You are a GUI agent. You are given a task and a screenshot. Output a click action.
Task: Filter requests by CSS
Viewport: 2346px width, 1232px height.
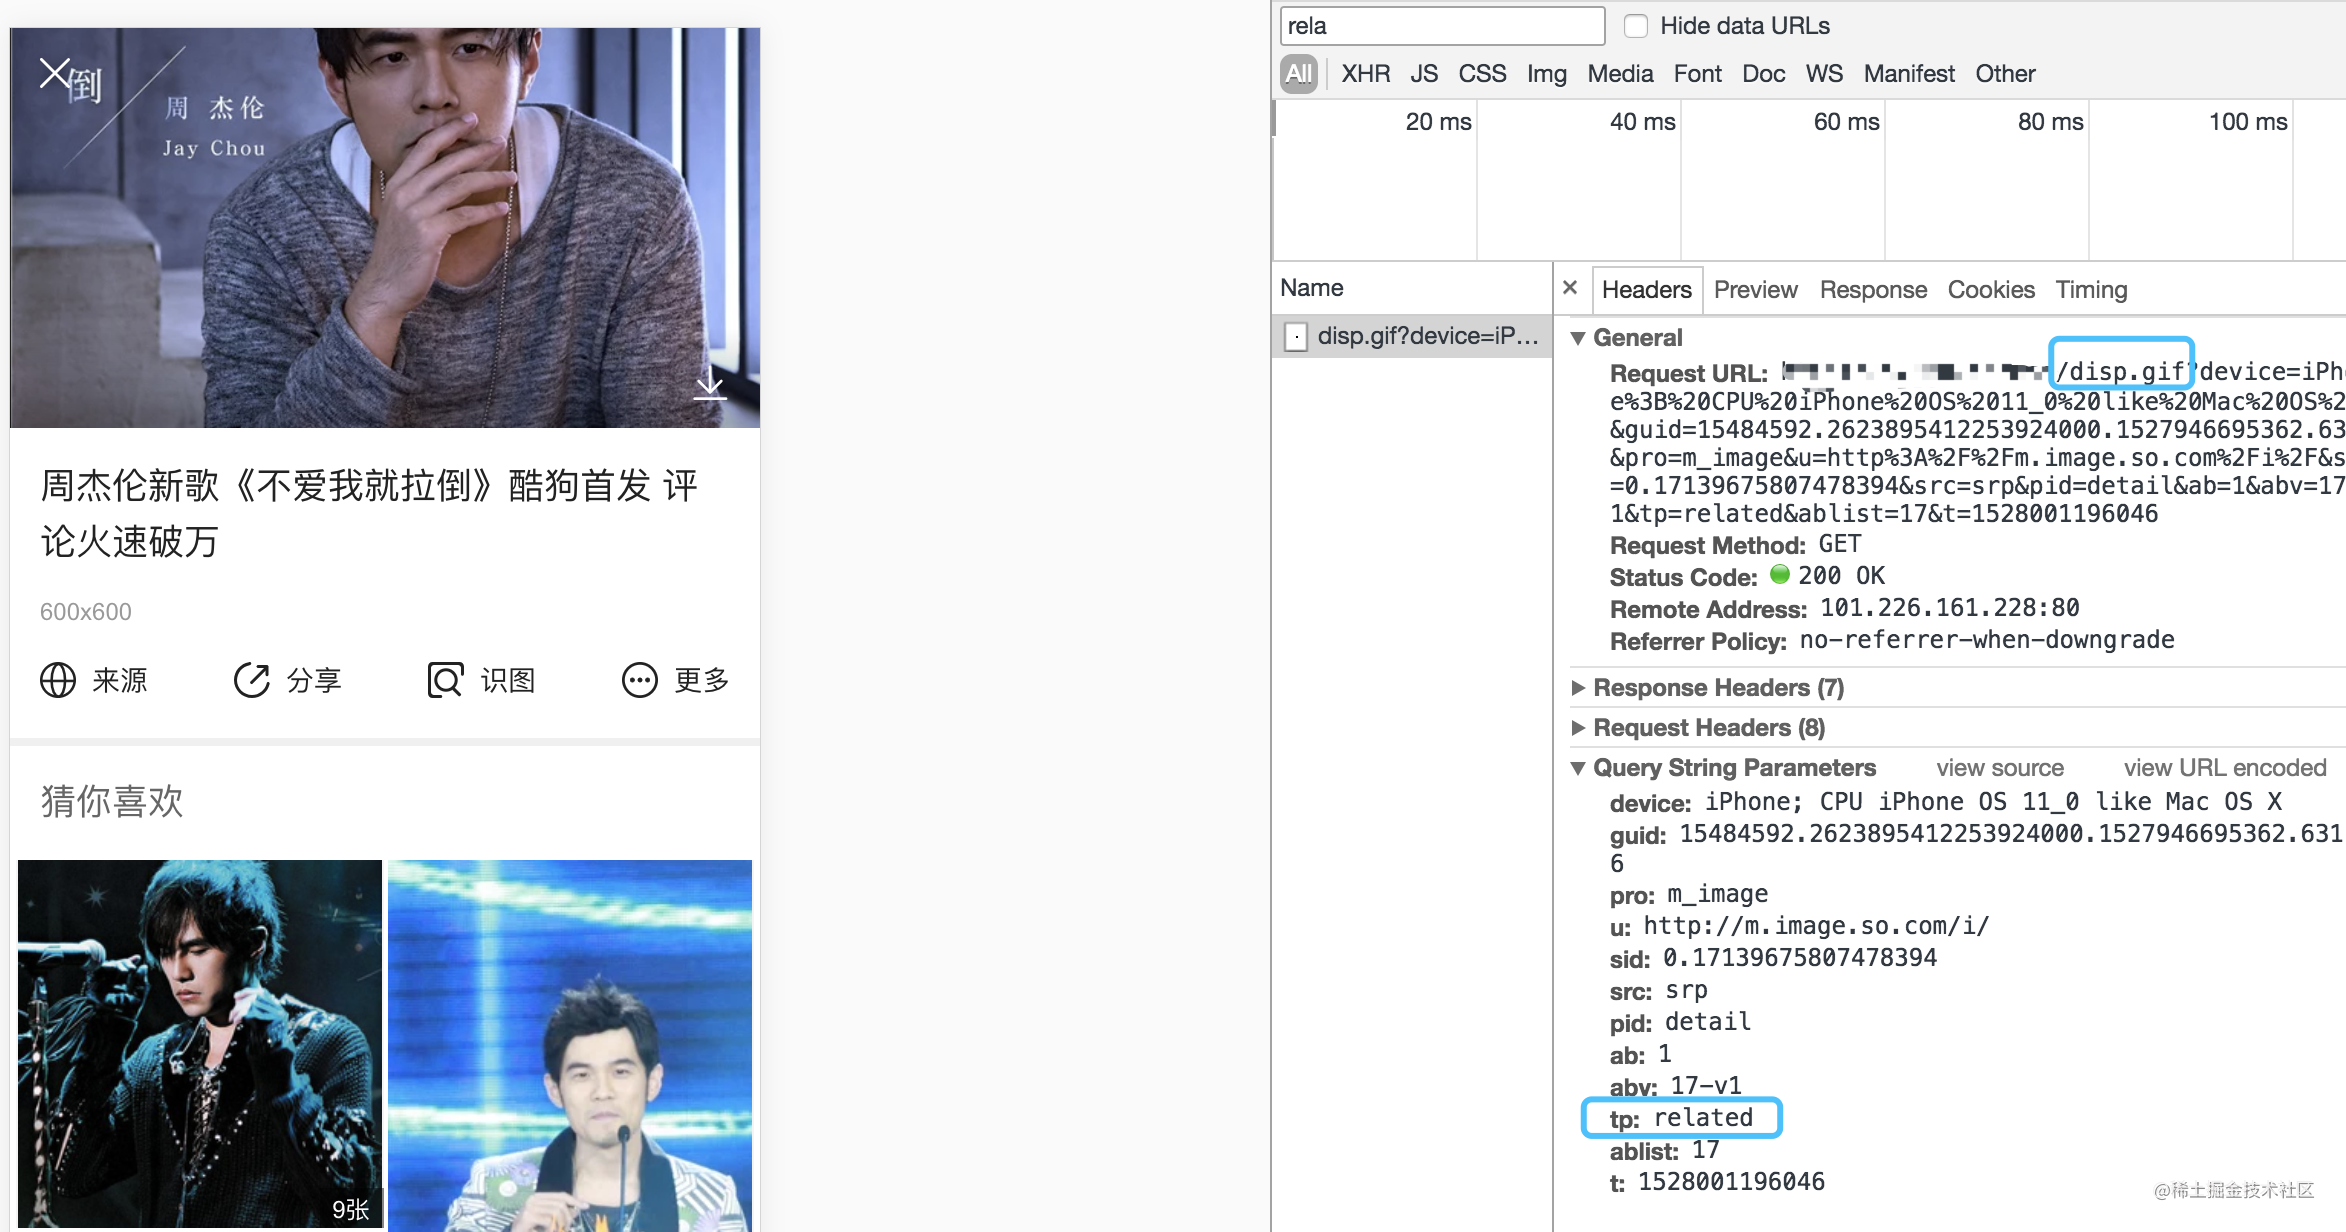click(1482, 74)
